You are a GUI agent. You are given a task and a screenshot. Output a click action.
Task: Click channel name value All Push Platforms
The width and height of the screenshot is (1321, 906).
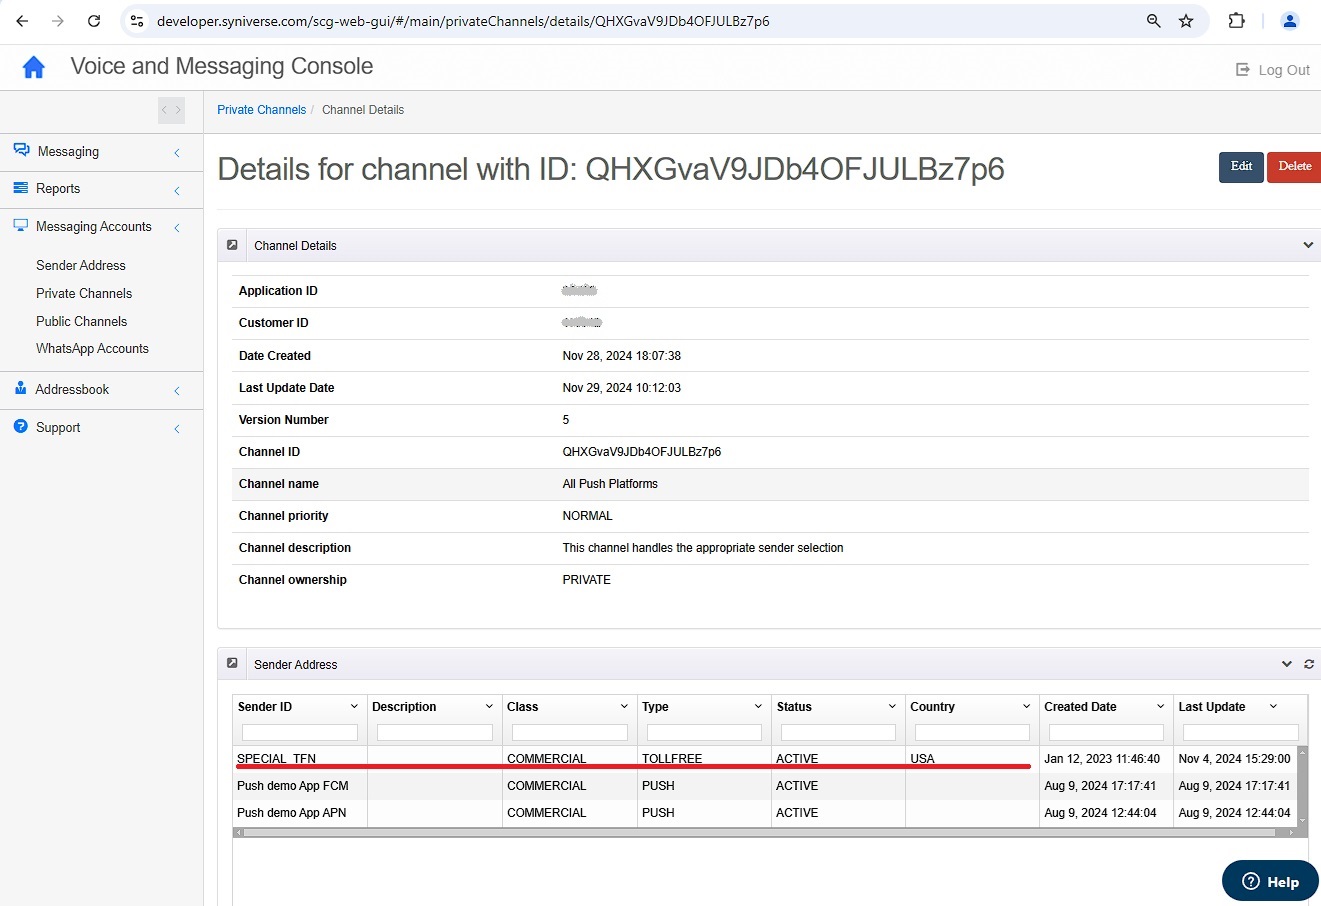click(610, 484)
